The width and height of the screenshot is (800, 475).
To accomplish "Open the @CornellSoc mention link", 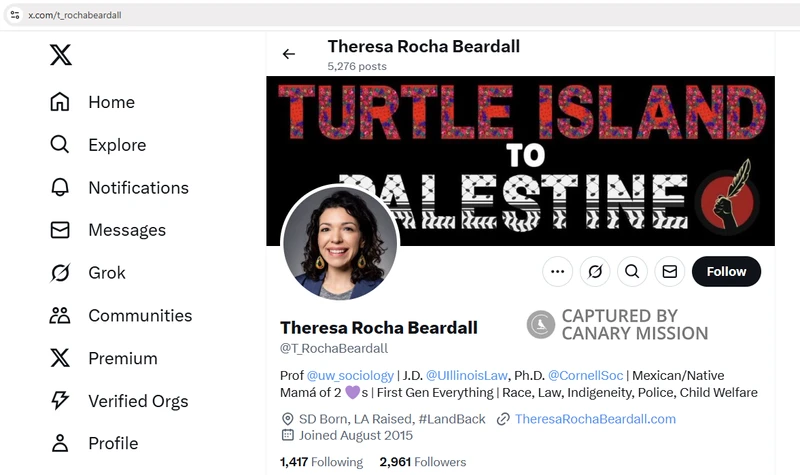I will tap(585, 376).
